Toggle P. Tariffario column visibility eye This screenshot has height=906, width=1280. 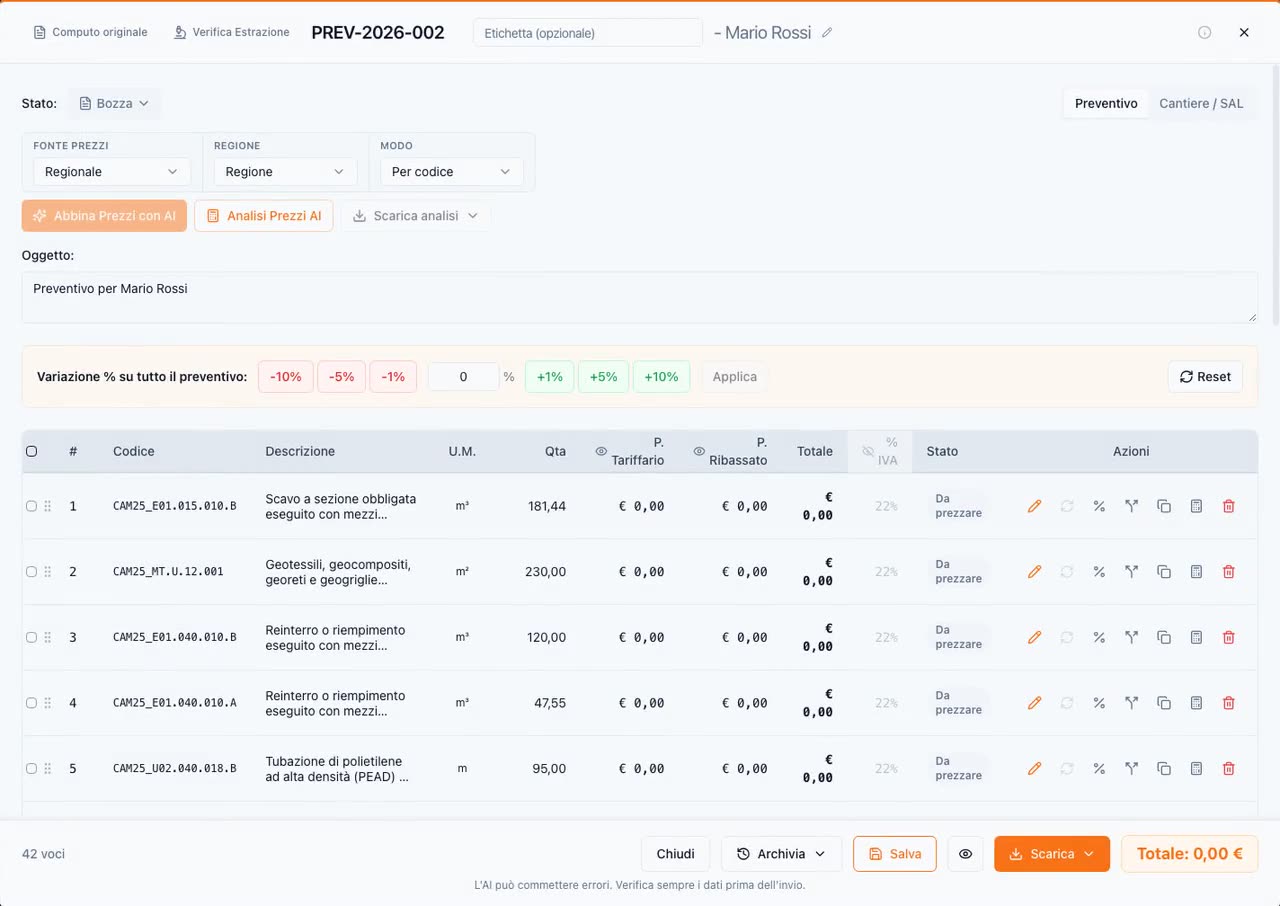tap(601, 451)
